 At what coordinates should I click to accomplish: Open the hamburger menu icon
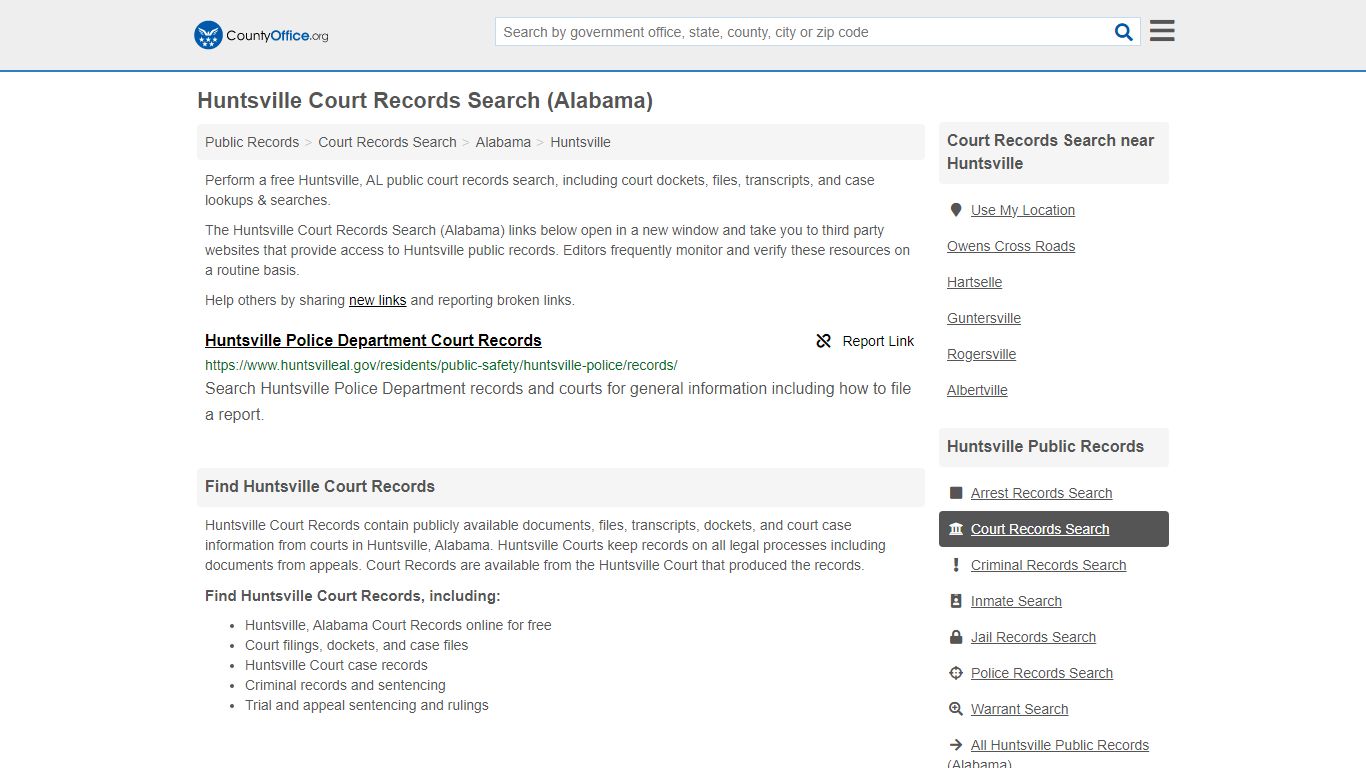click(x=1162, y=31)
